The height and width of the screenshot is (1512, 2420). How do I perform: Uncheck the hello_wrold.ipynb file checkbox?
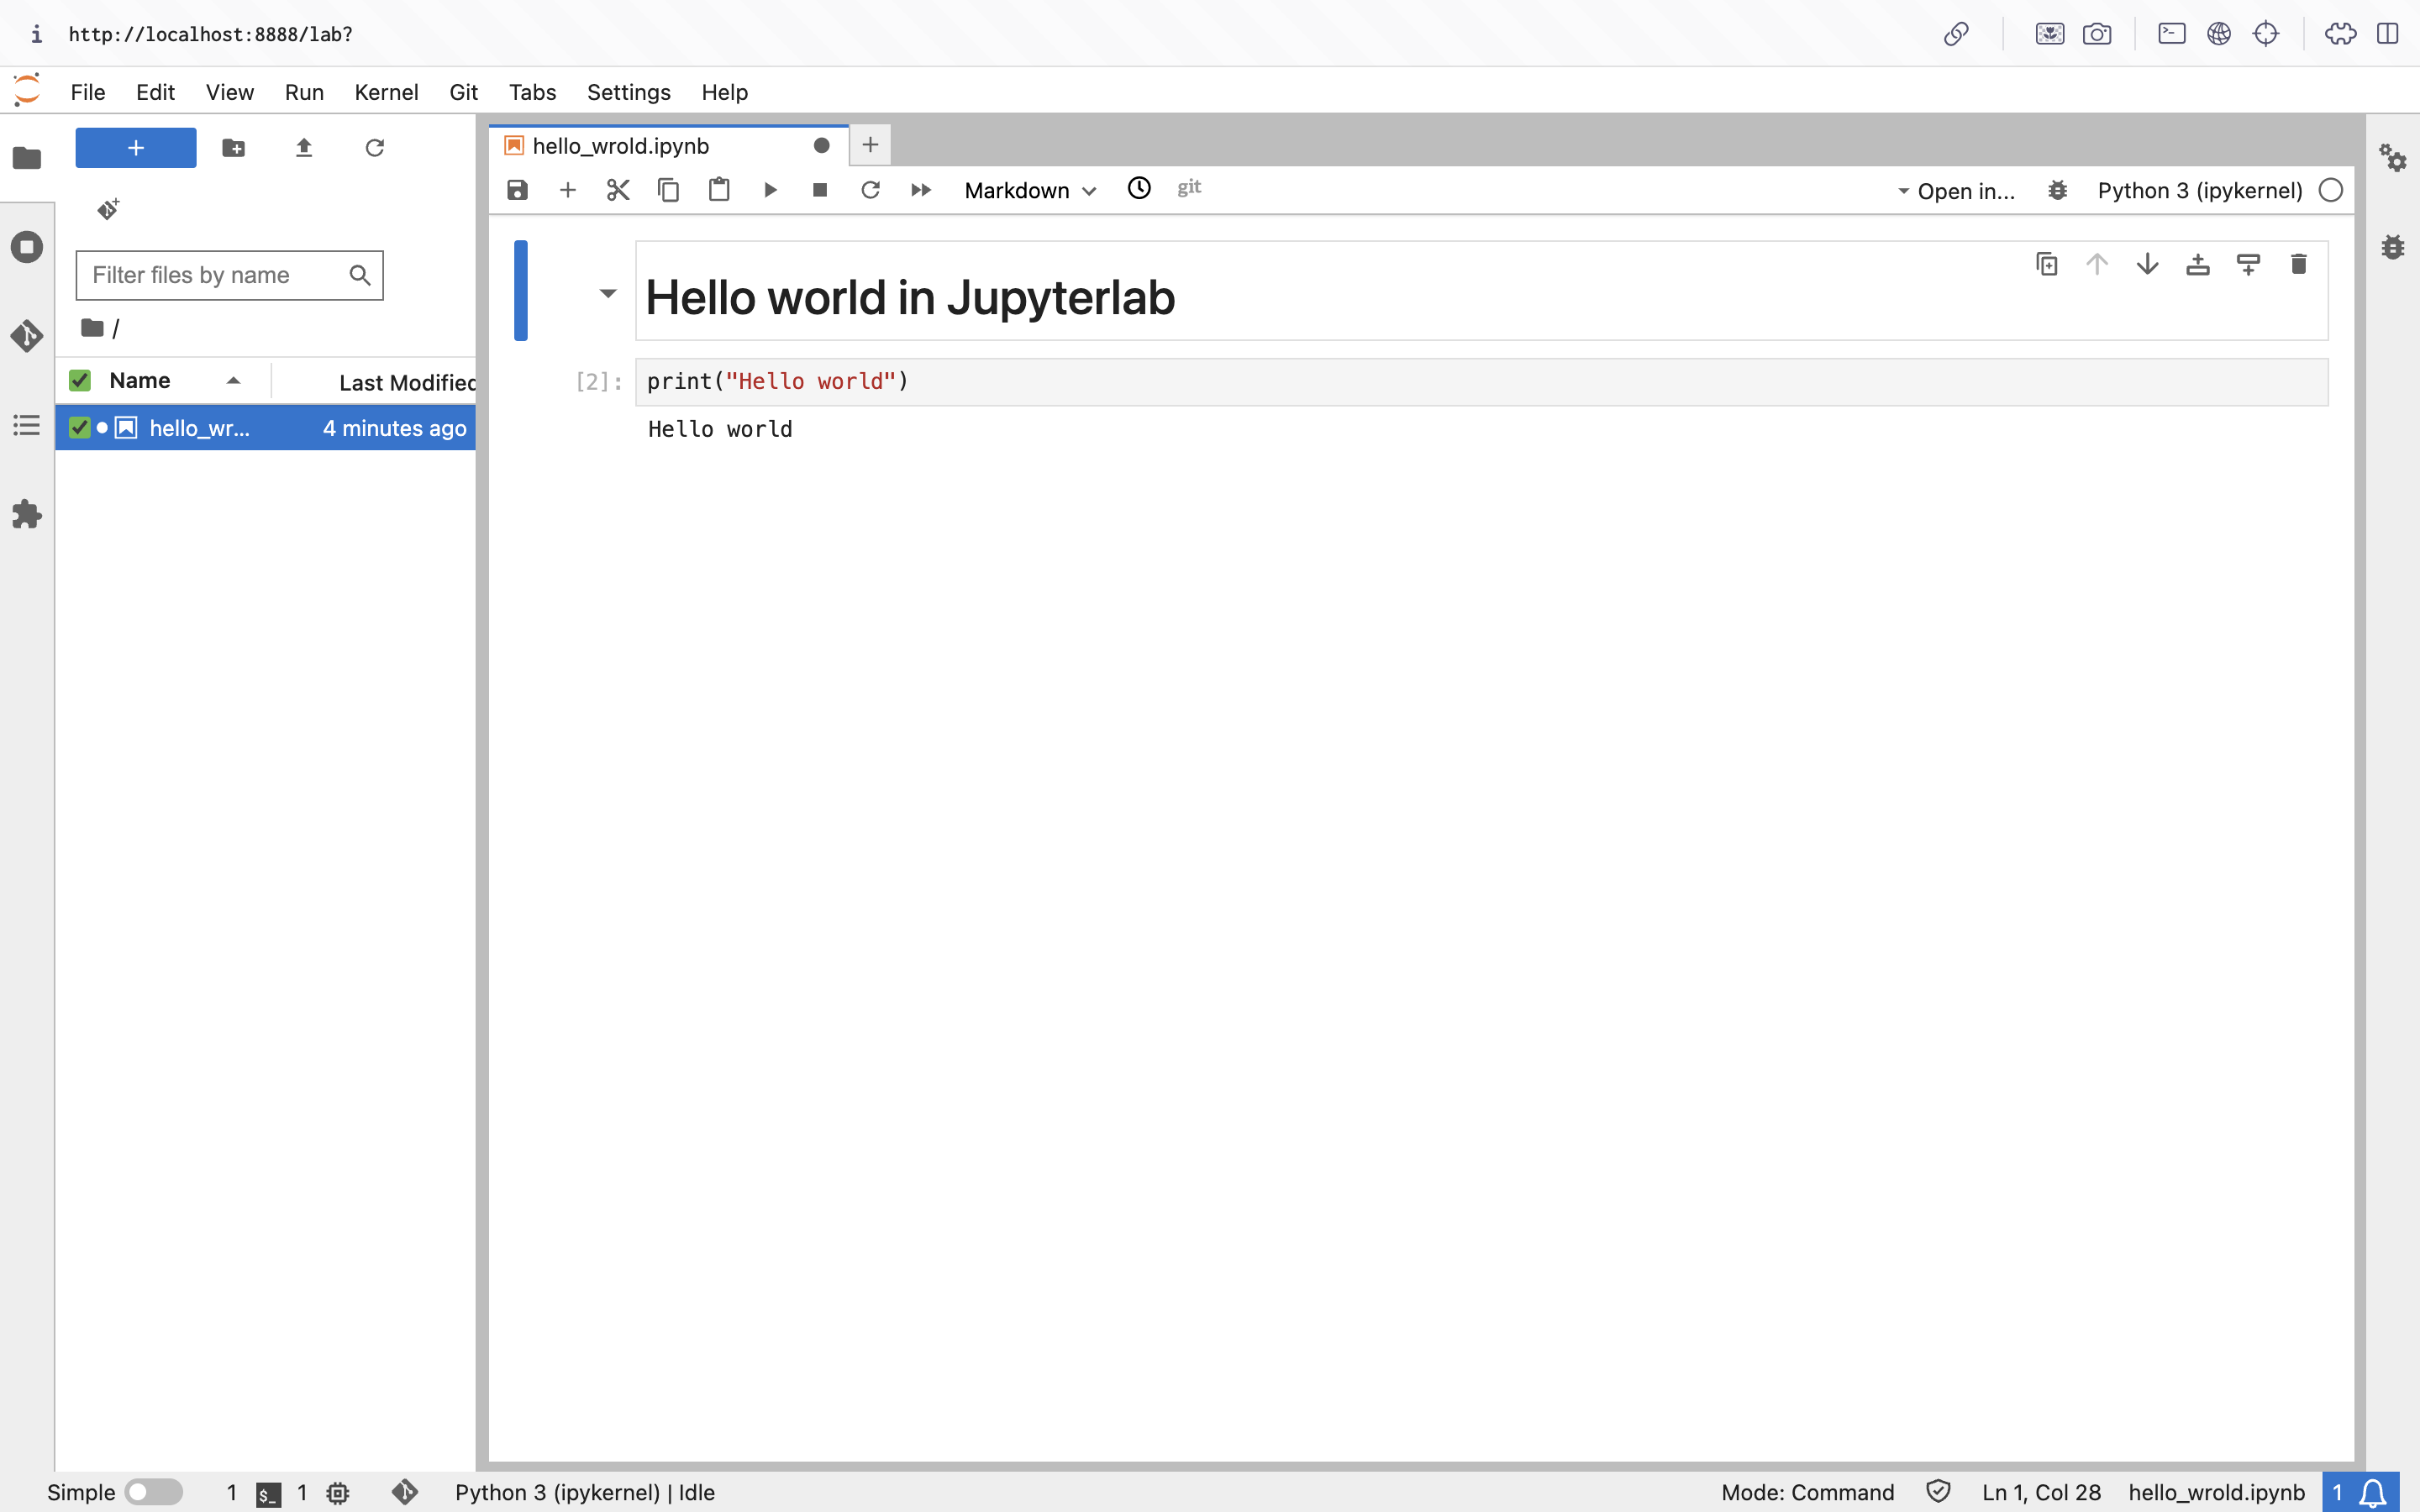(80, 428)
